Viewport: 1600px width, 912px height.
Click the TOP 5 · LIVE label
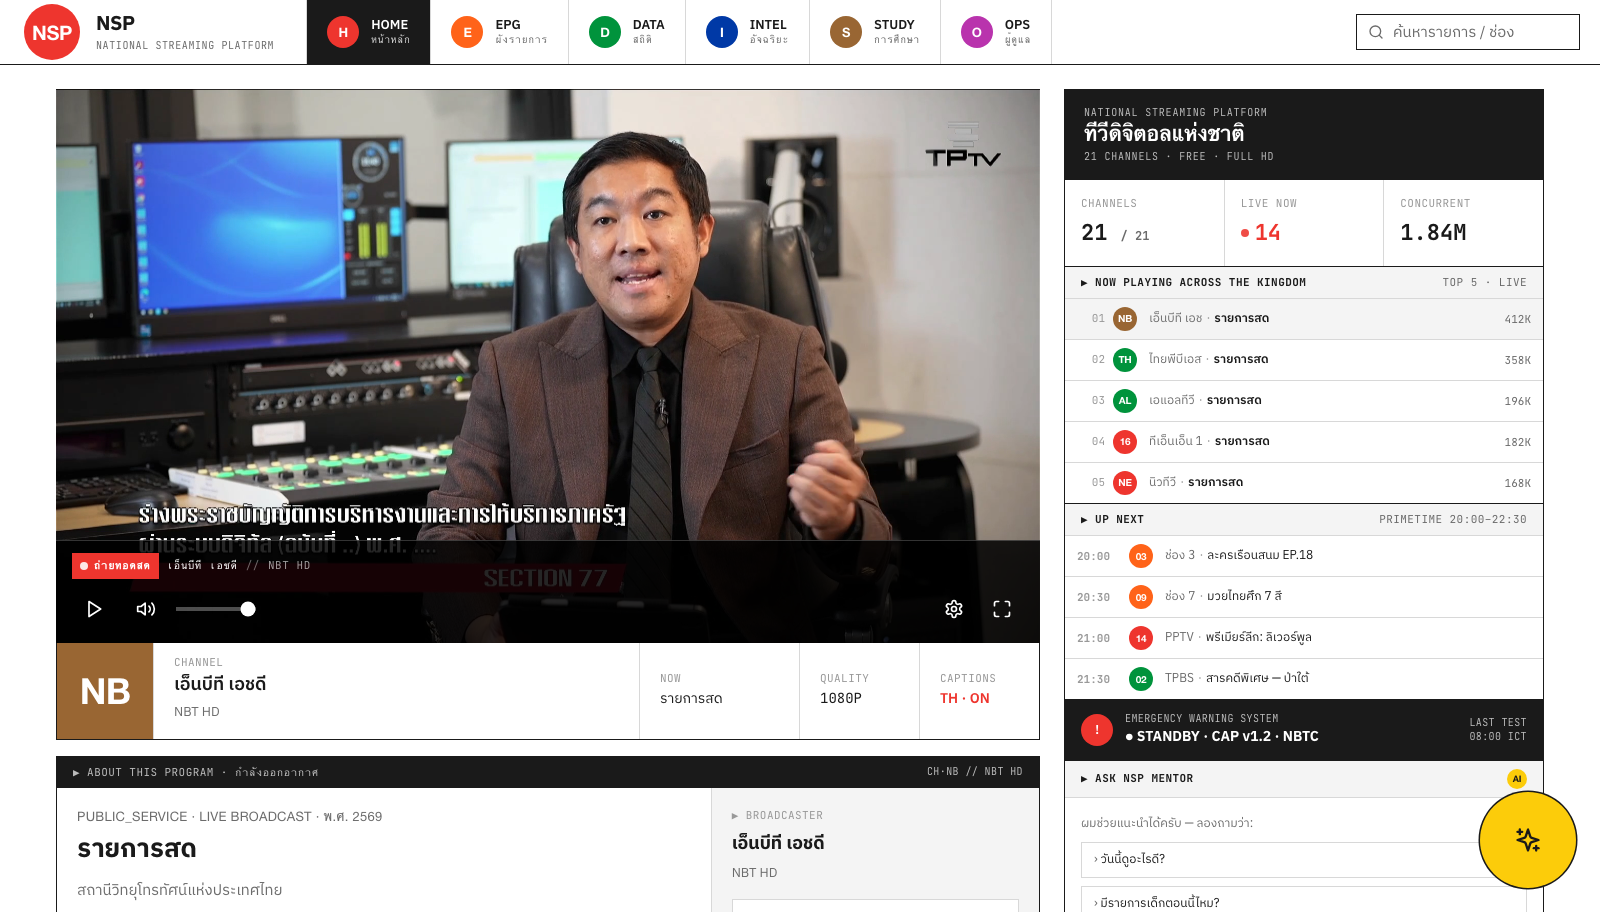coord(1484,283)
